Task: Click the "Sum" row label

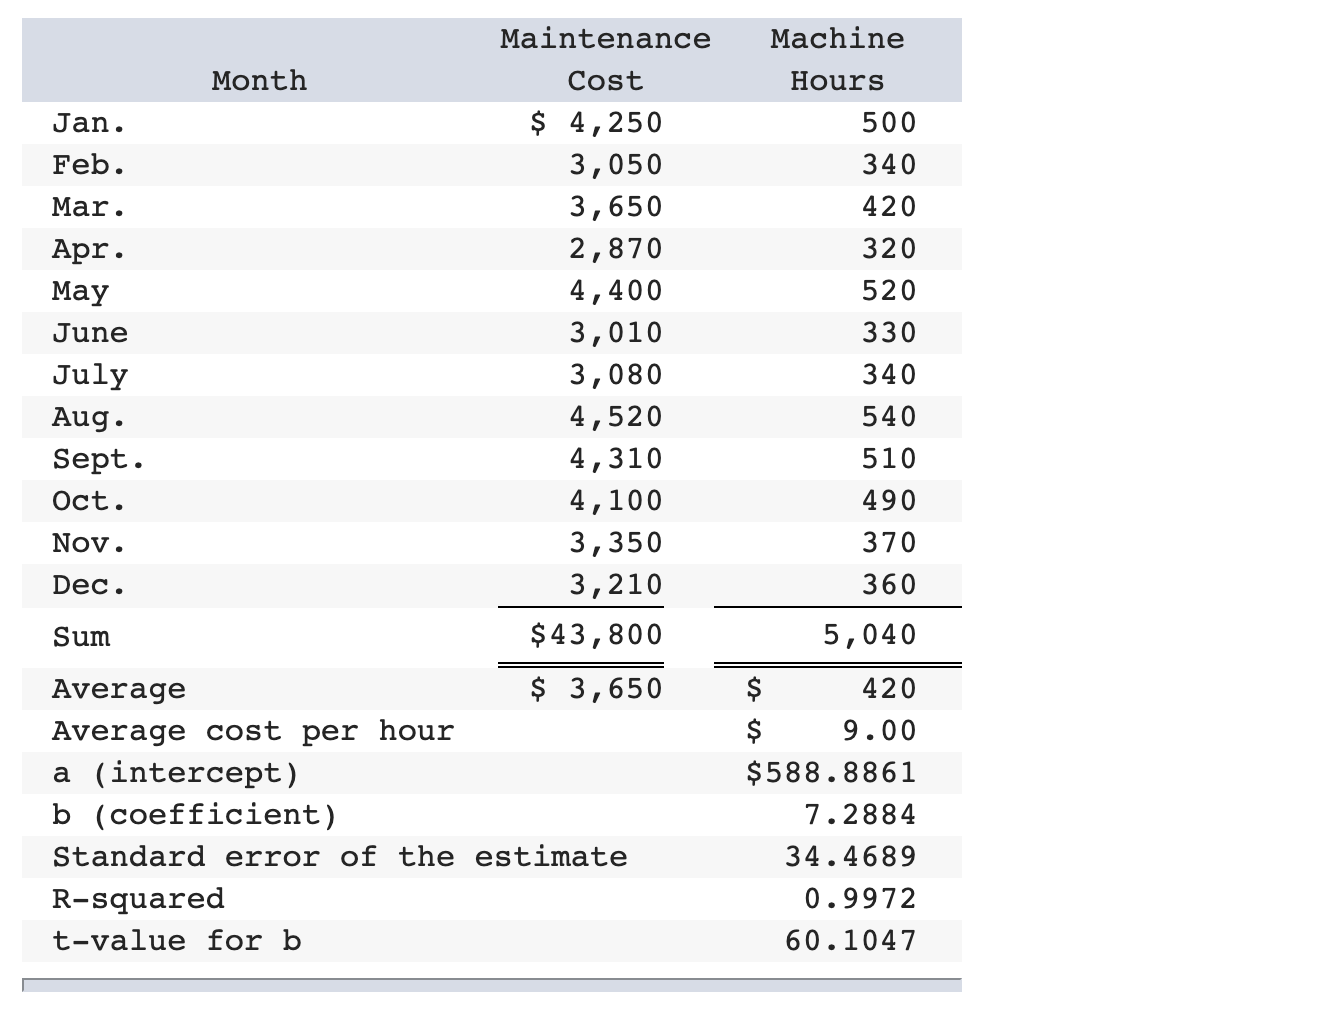Action: 81,637
